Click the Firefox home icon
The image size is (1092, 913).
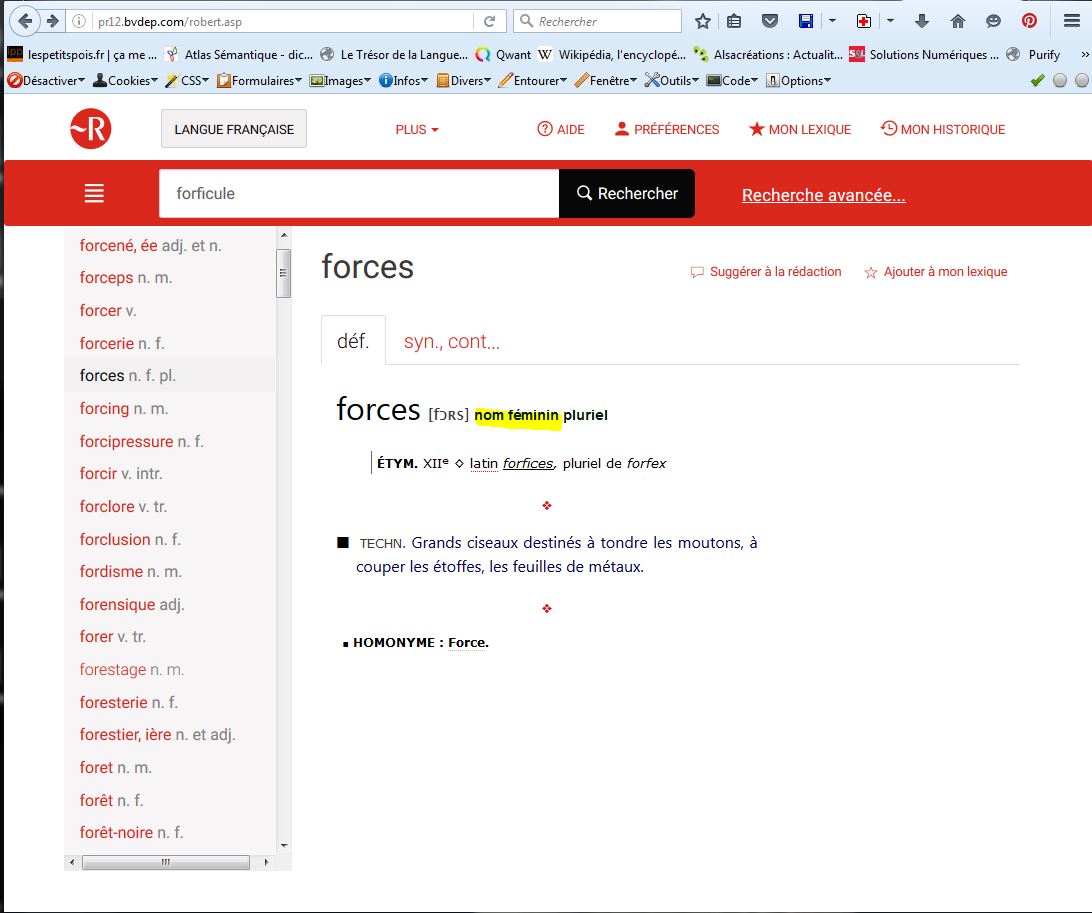point(958,21)
